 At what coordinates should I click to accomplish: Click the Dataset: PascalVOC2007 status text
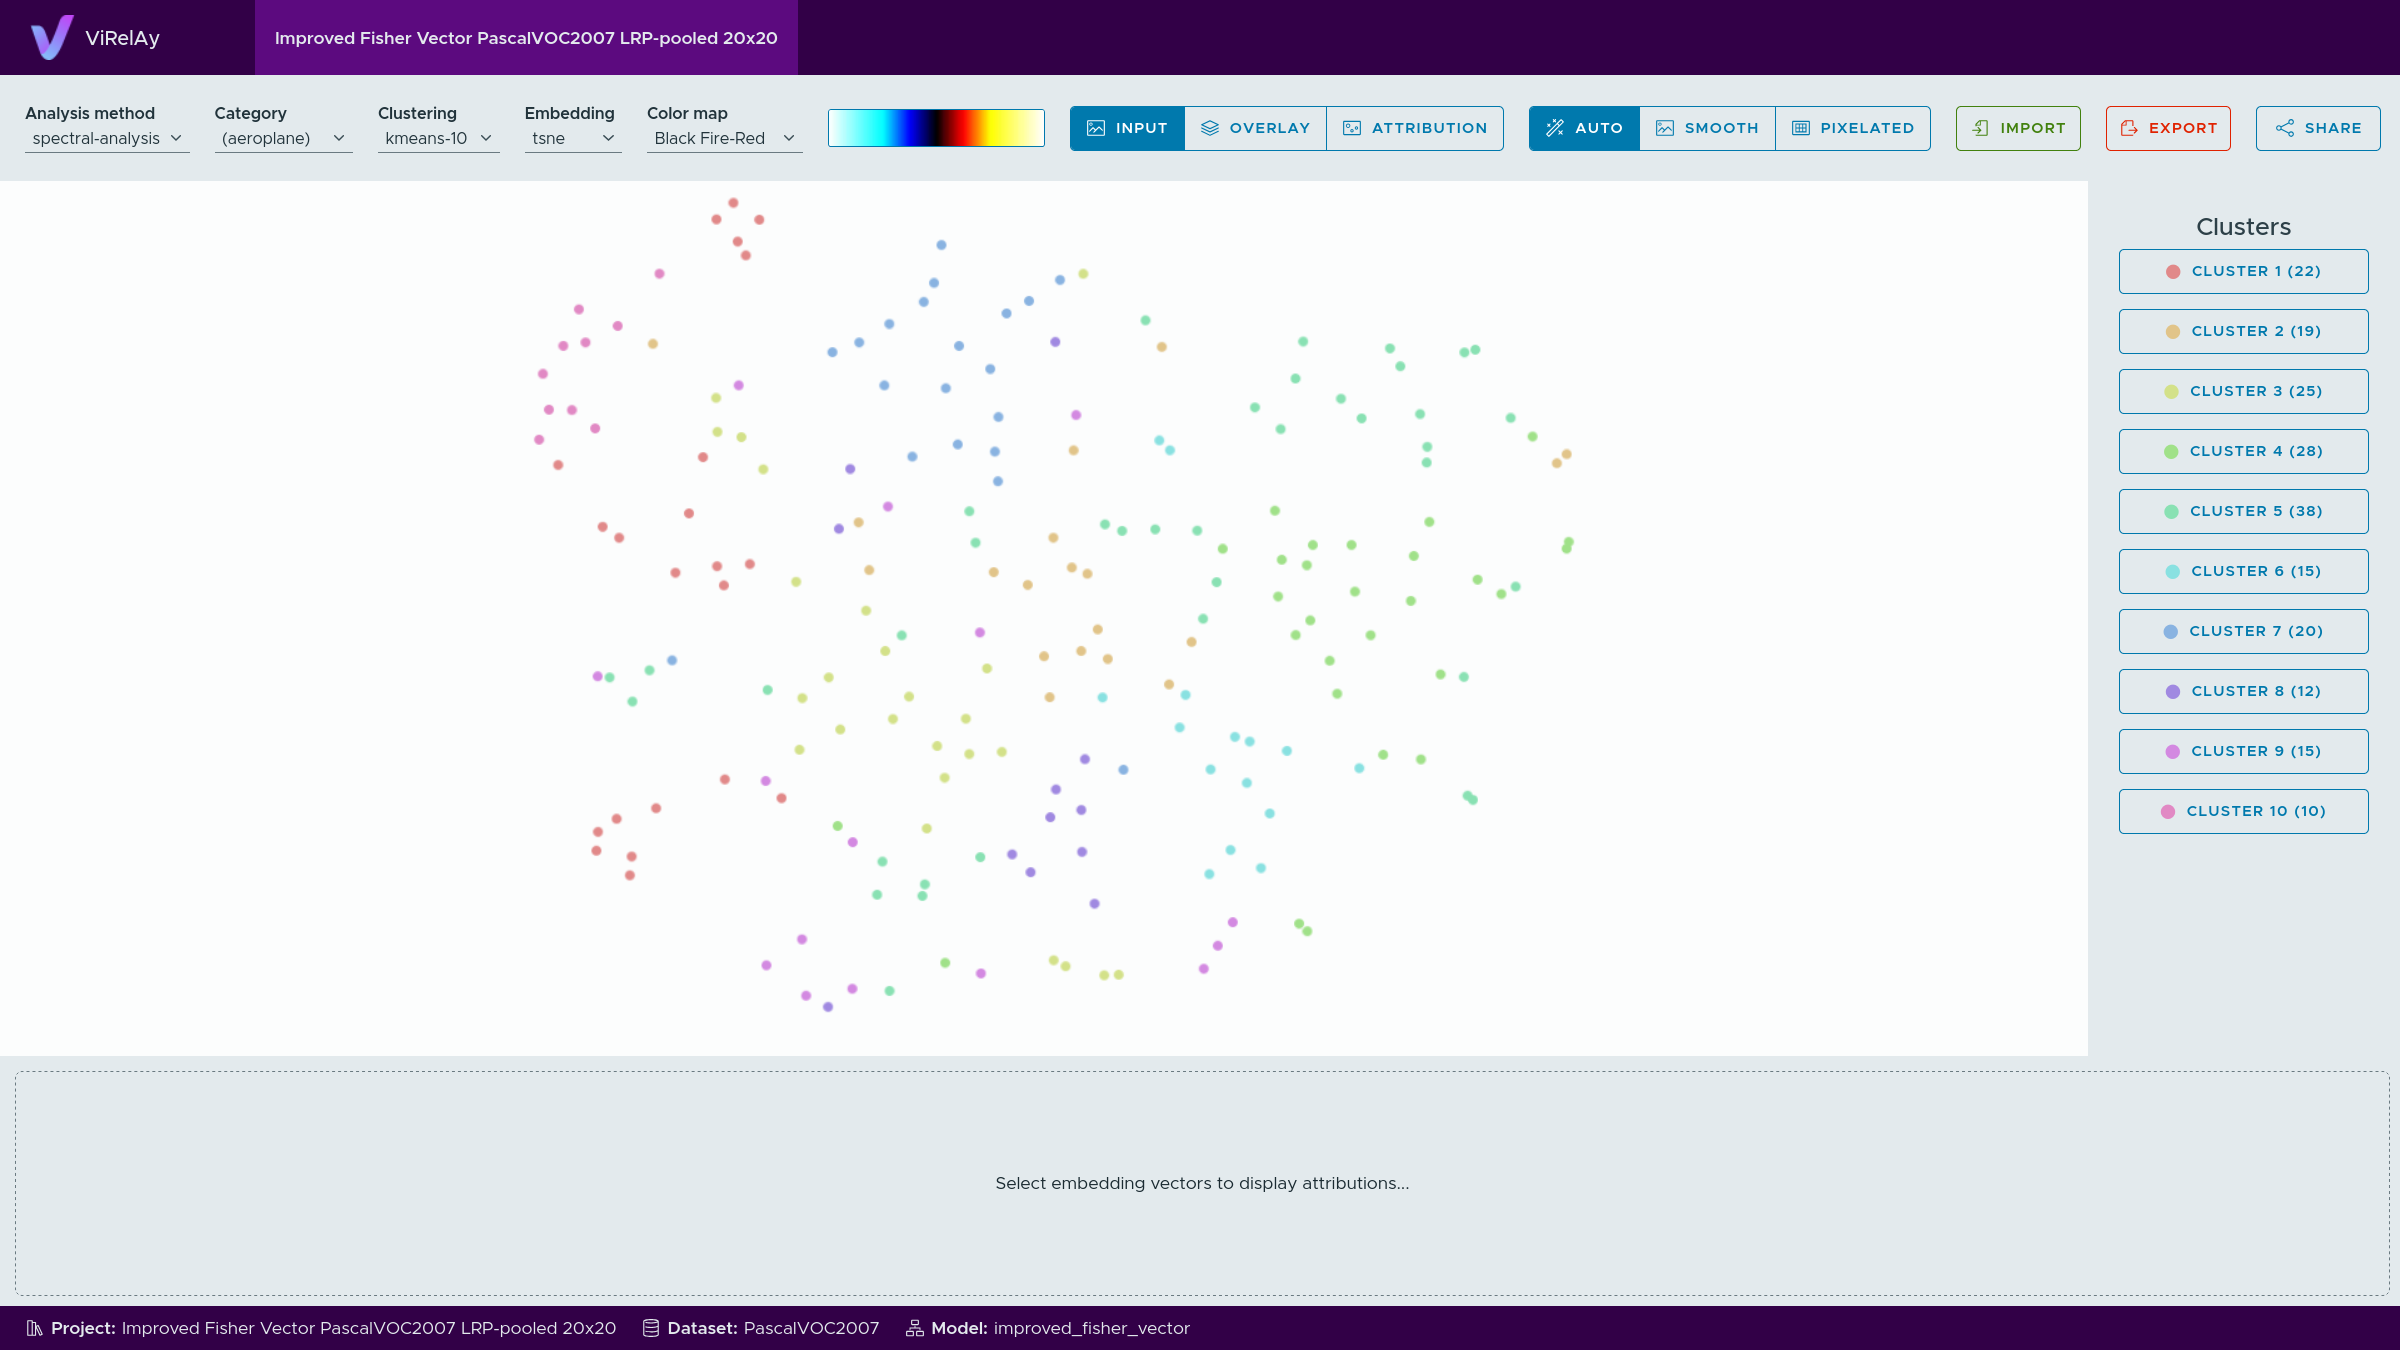[773, 1328]
